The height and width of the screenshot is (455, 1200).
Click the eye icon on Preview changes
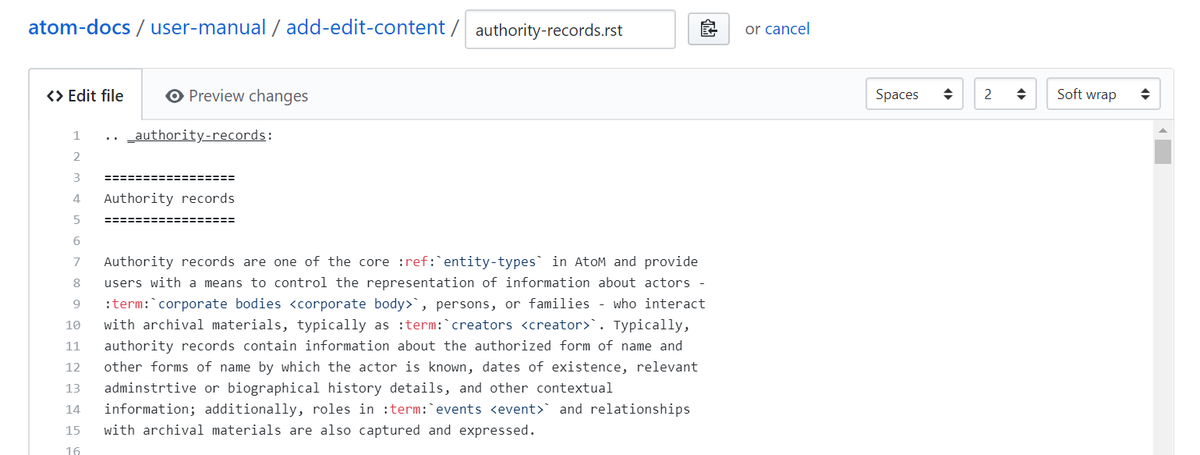(175, 96)
